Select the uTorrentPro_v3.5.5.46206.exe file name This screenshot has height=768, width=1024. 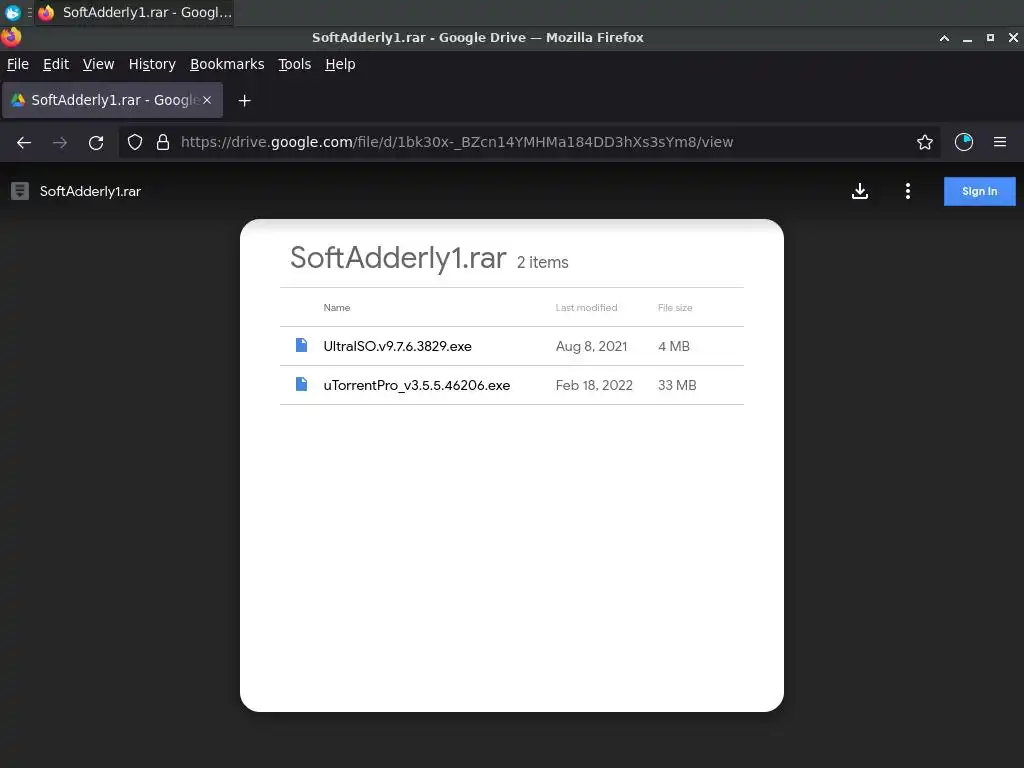tap(417, 385)
